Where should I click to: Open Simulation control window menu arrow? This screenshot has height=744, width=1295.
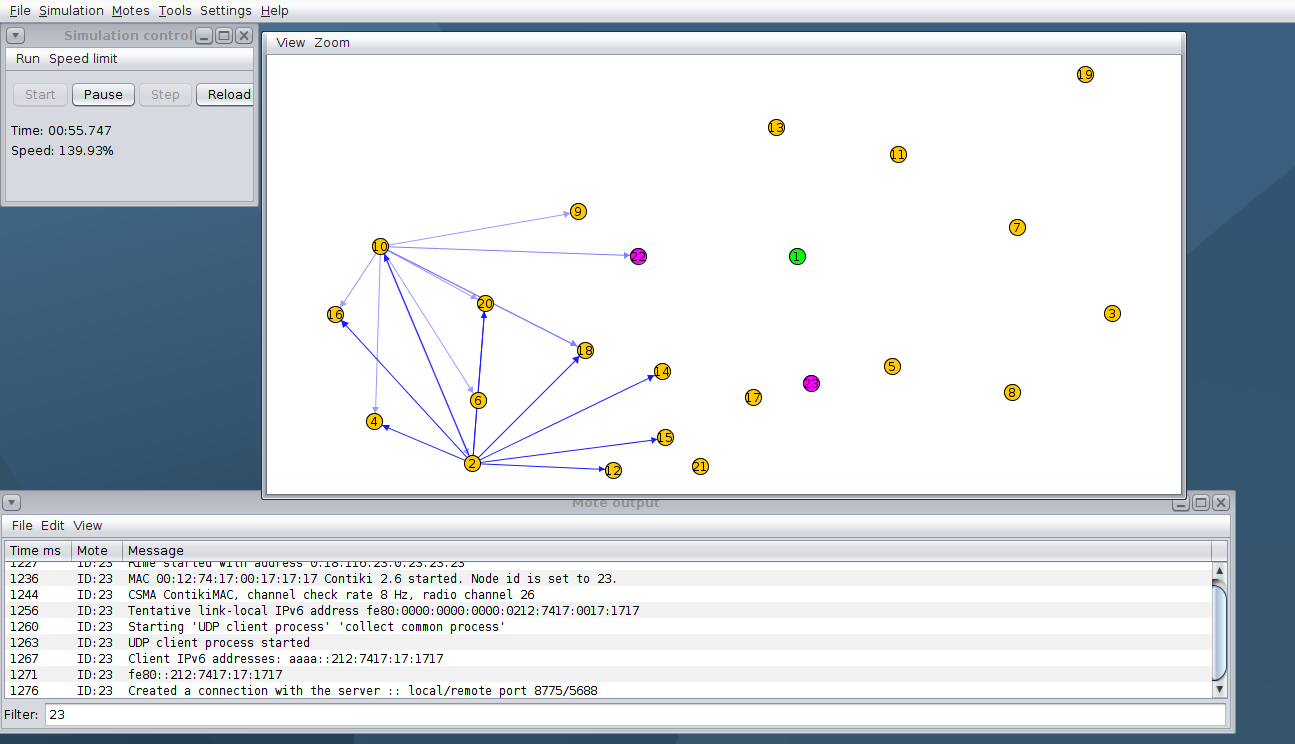point(15,36)
